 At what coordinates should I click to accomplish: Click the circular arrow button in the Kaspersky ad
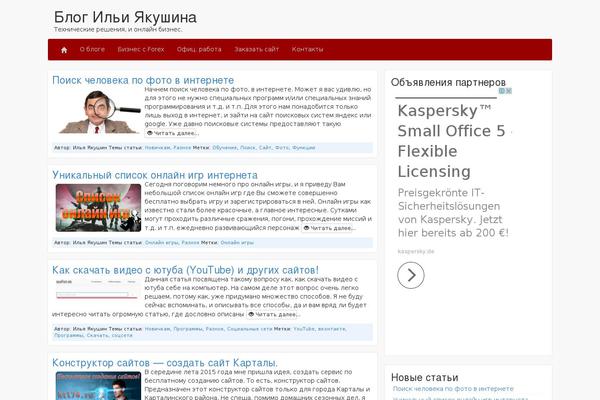point(411,275)
